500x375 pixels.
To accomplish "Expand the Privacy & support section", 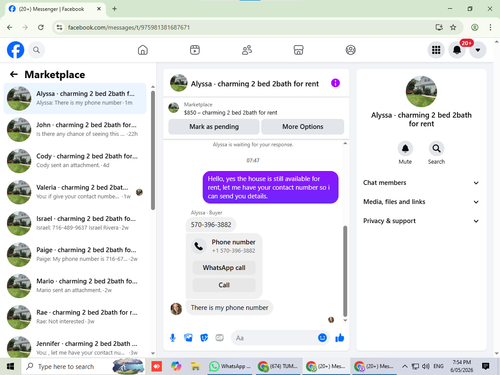I will (x=421, y=221).
